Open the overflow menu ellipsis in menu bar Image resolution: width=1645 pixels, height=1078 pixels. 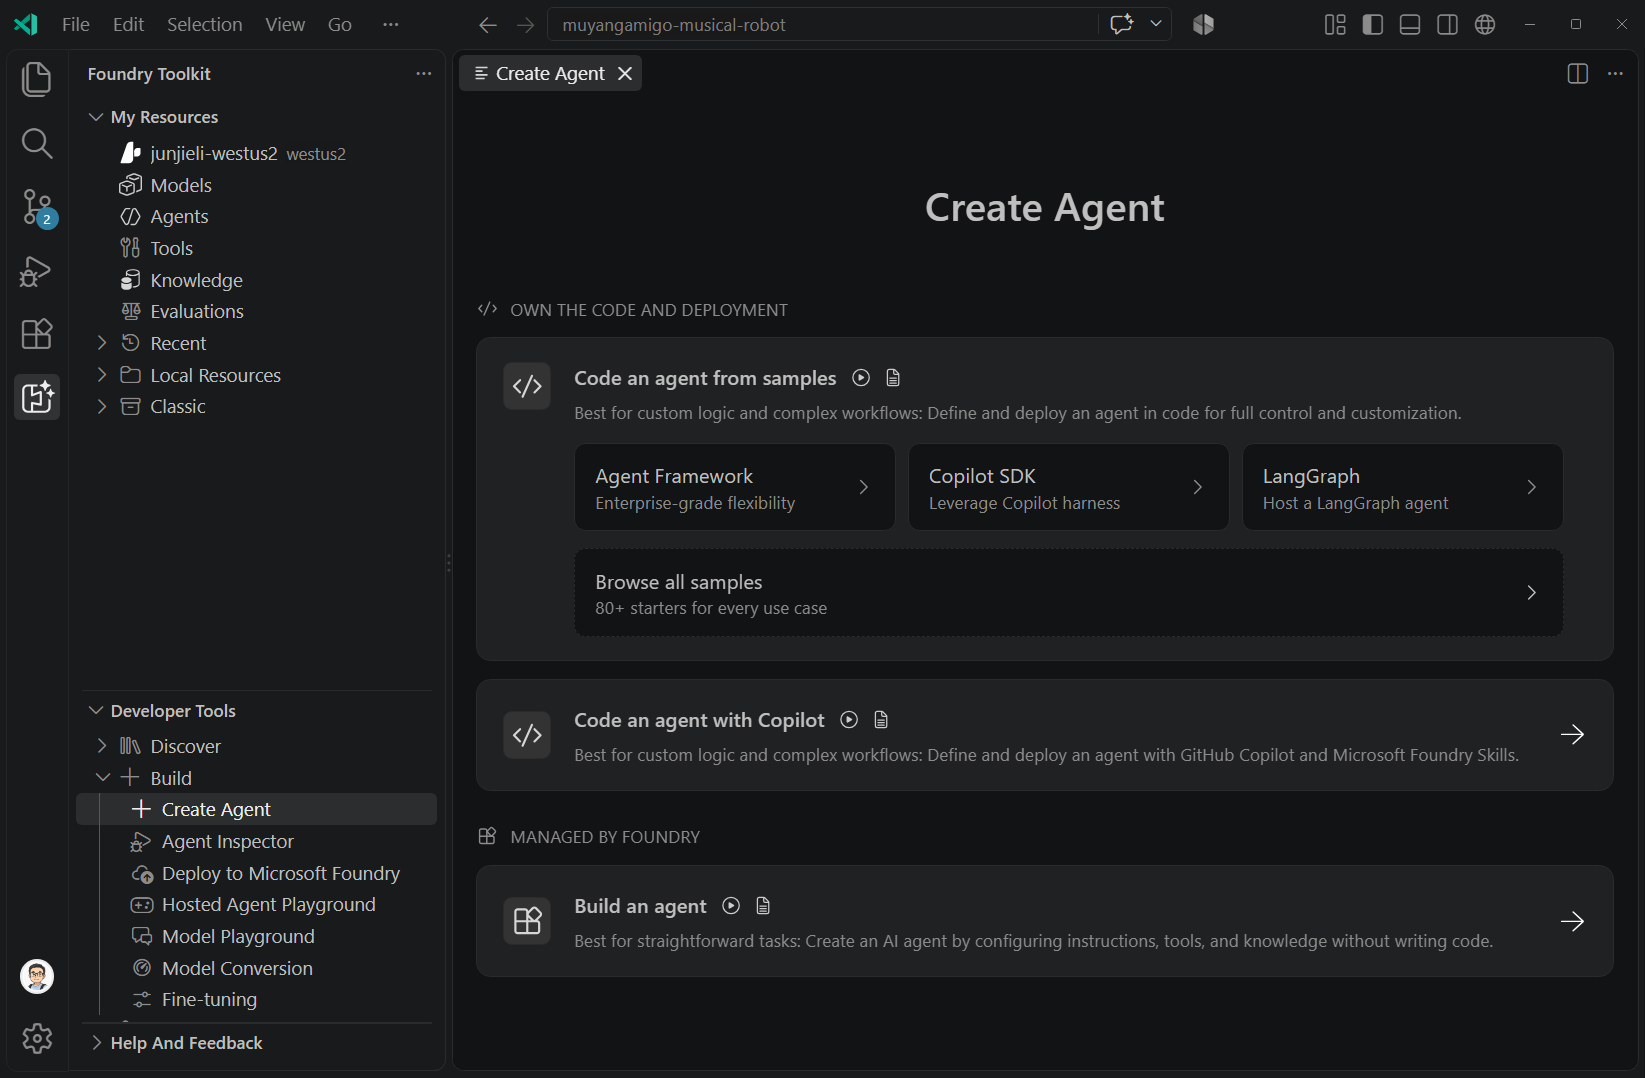(x=391, y=25)
